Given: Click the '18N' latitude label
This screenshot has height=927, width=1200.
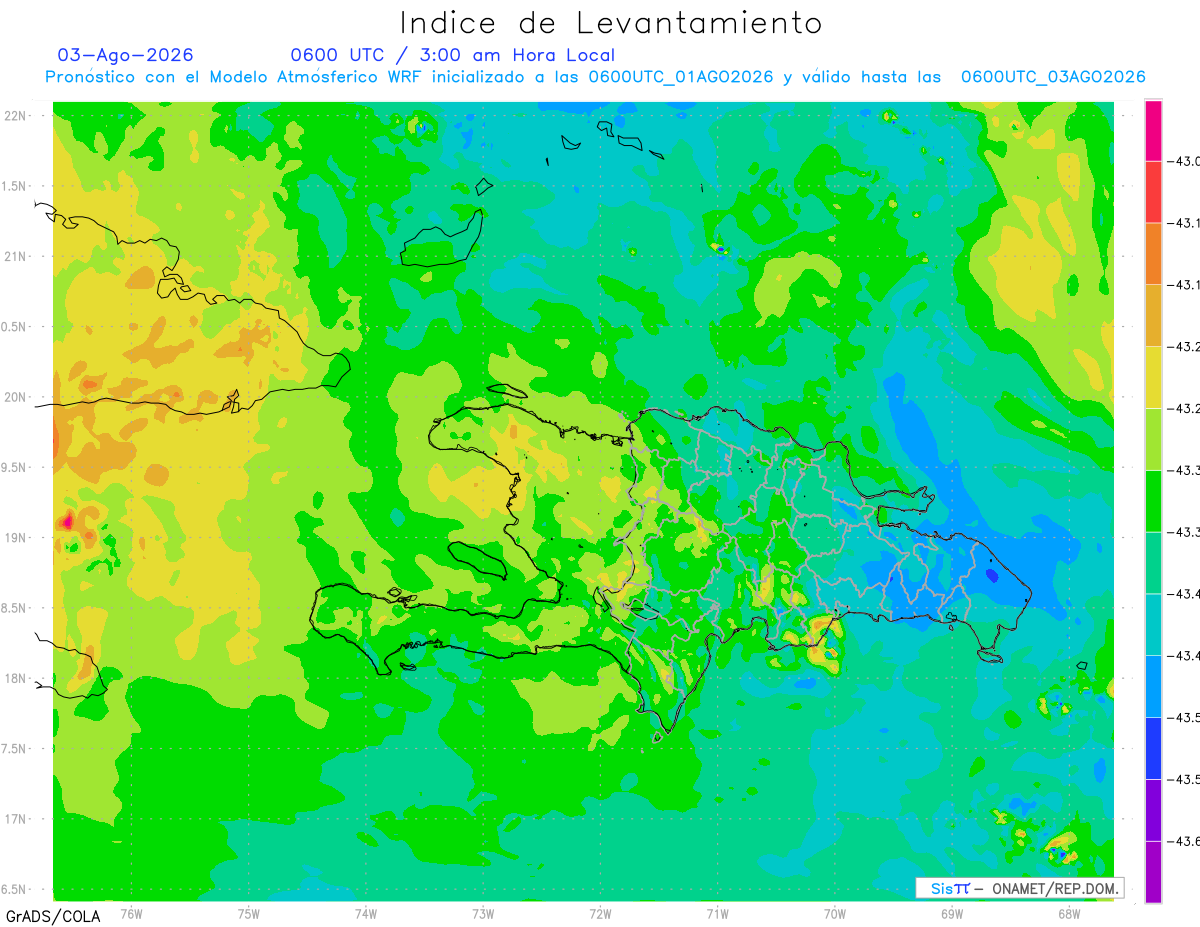Looking at the screenshot, I should pyautogui.click(x=17, y=678).
